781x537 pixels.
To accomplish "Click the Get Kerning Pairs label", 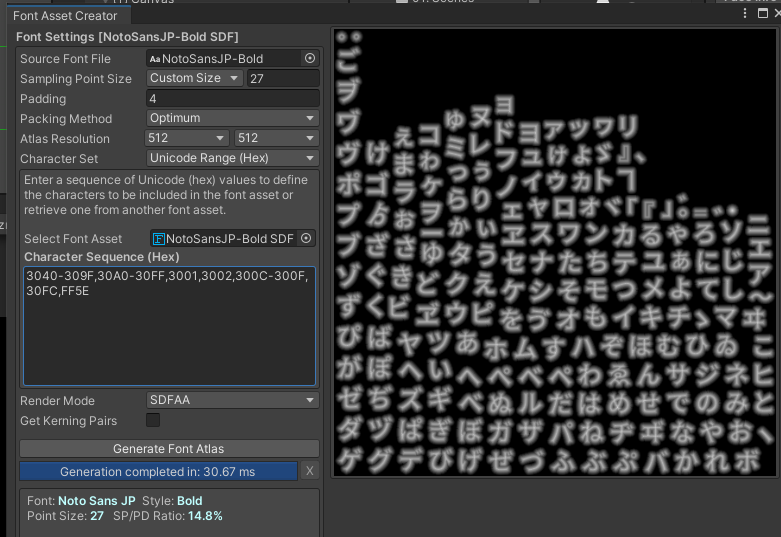I will (68, 420).
